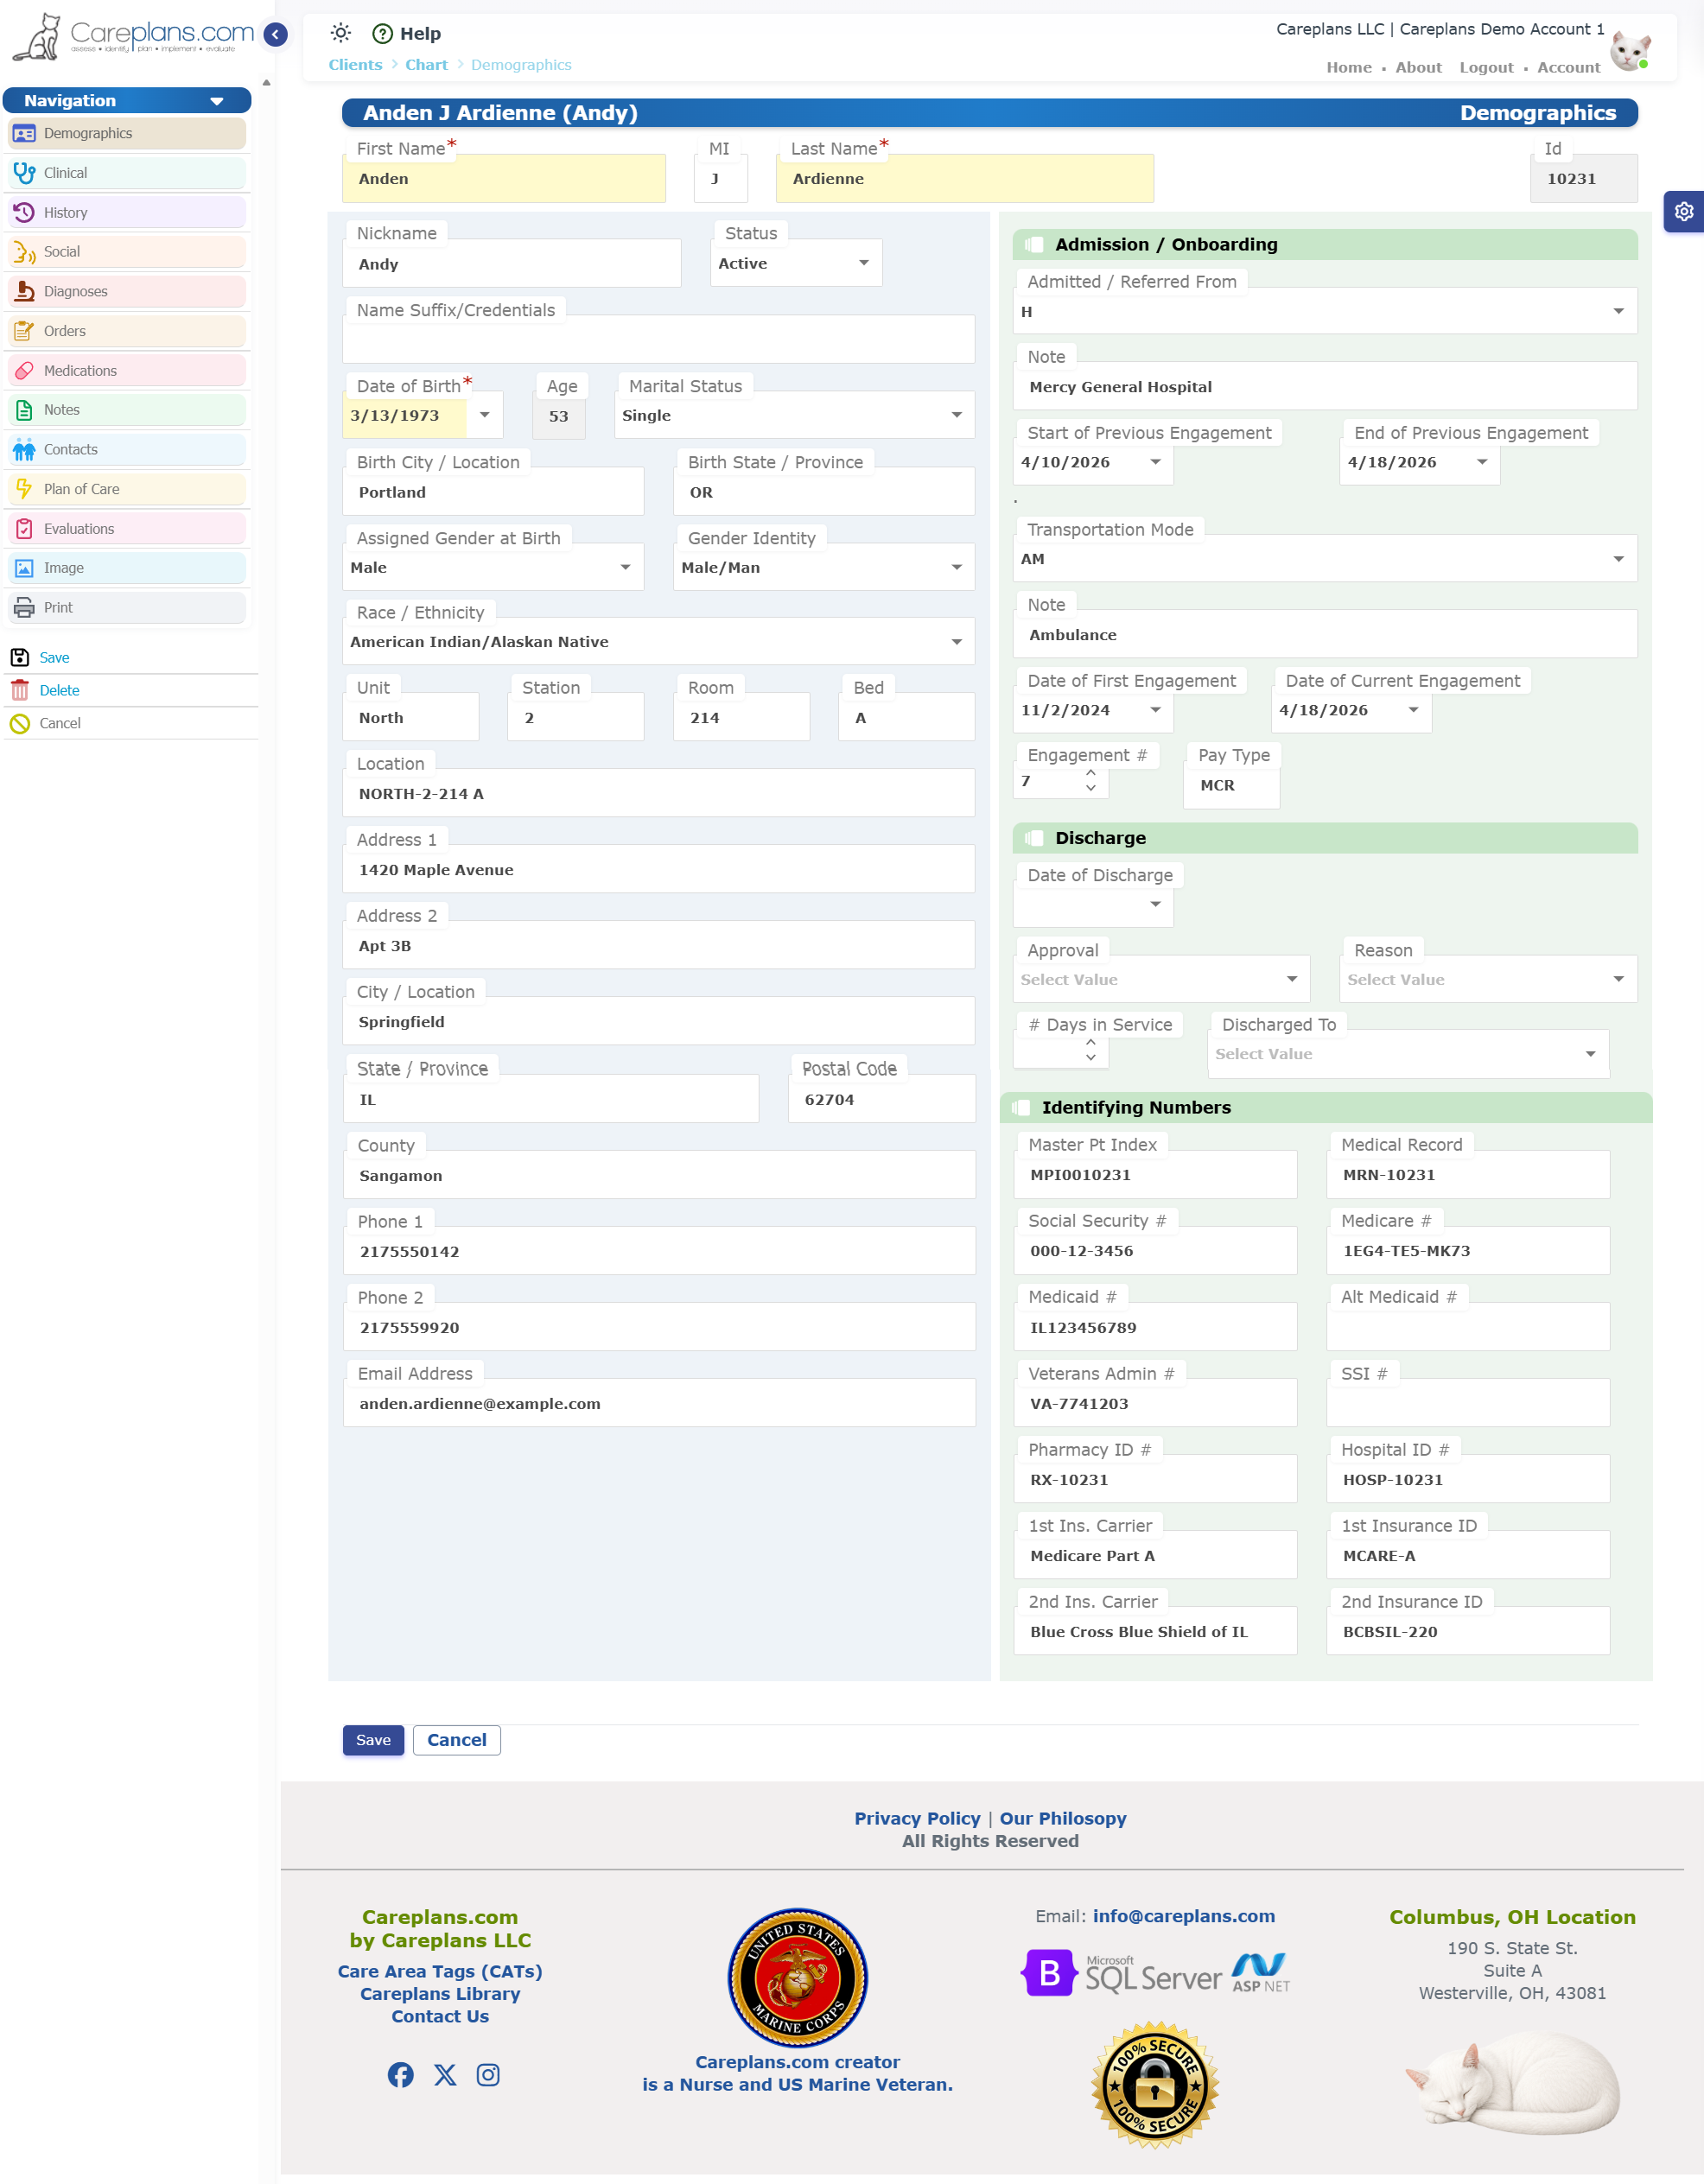
Task: Click Logout in top menu
Action: click(1486, 67)
